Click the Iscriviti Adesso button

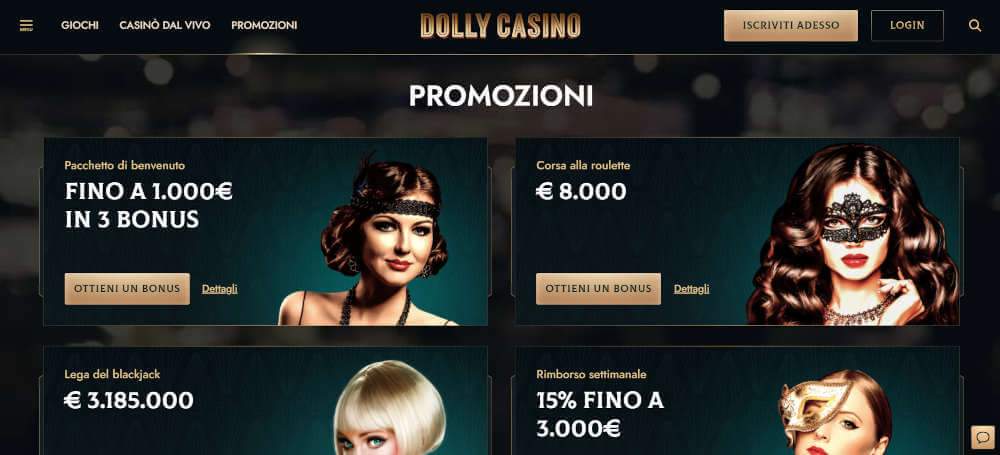[791, 26]
